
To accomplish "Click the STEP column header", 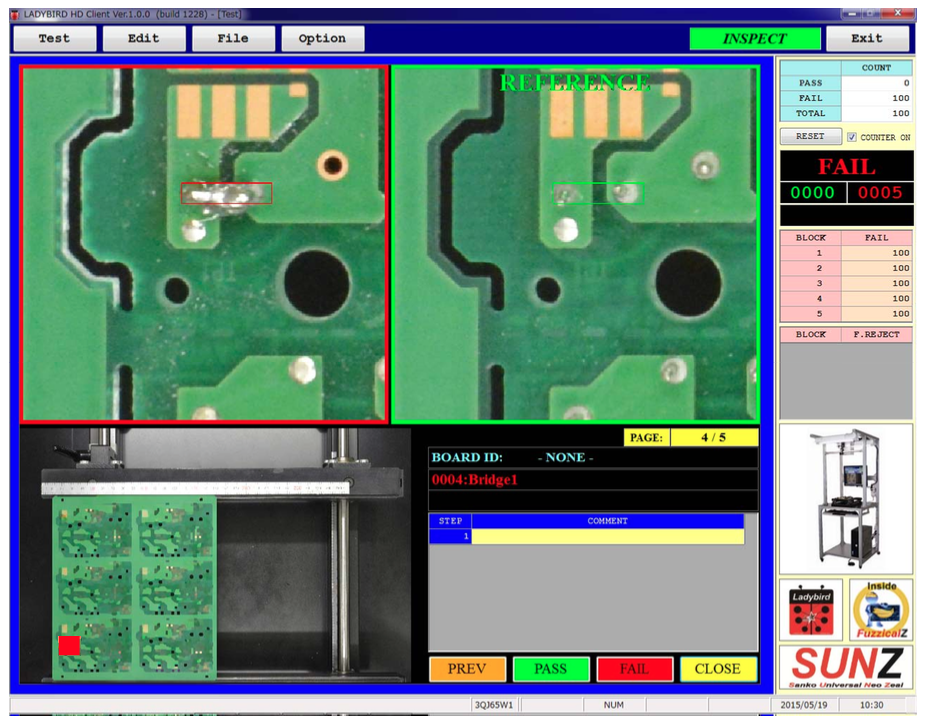I will 450,521.
